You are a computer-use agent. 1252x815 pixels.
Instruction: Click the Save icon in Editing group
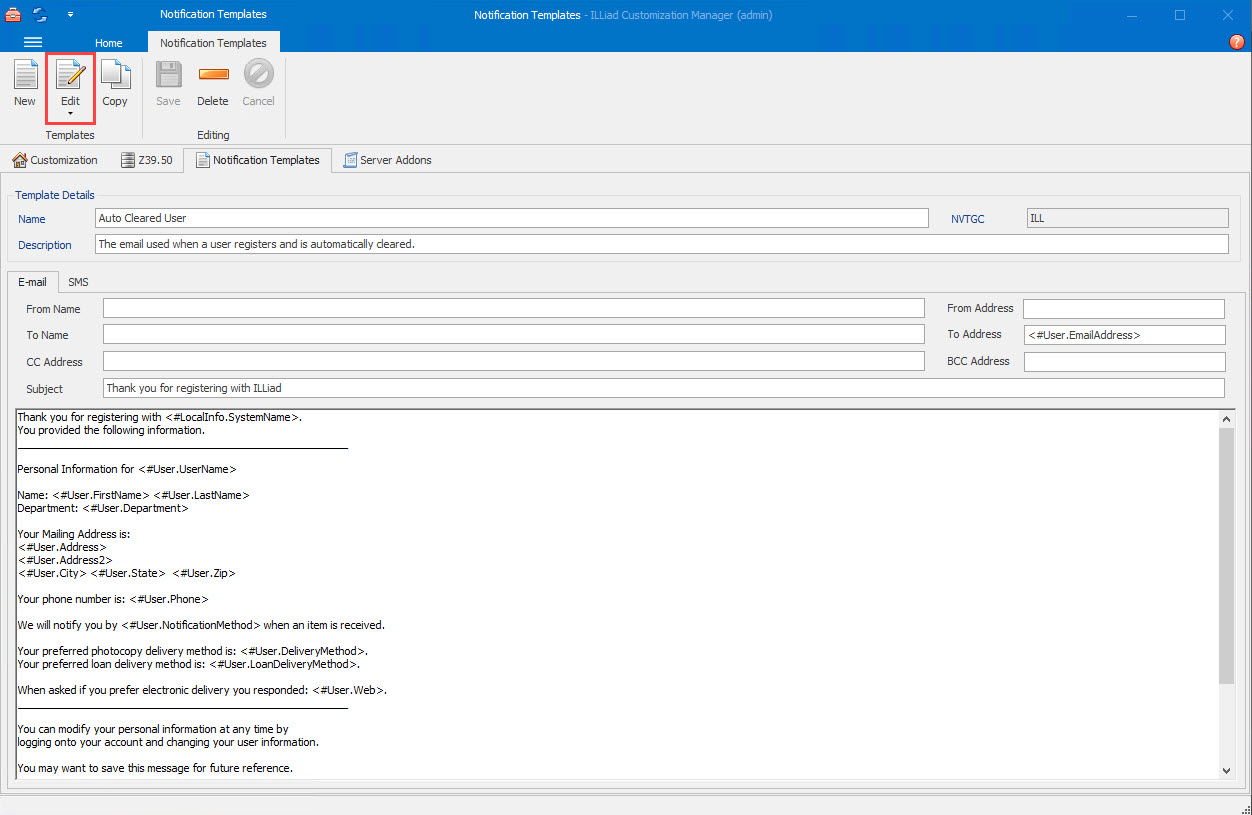(x=168, y=76)
